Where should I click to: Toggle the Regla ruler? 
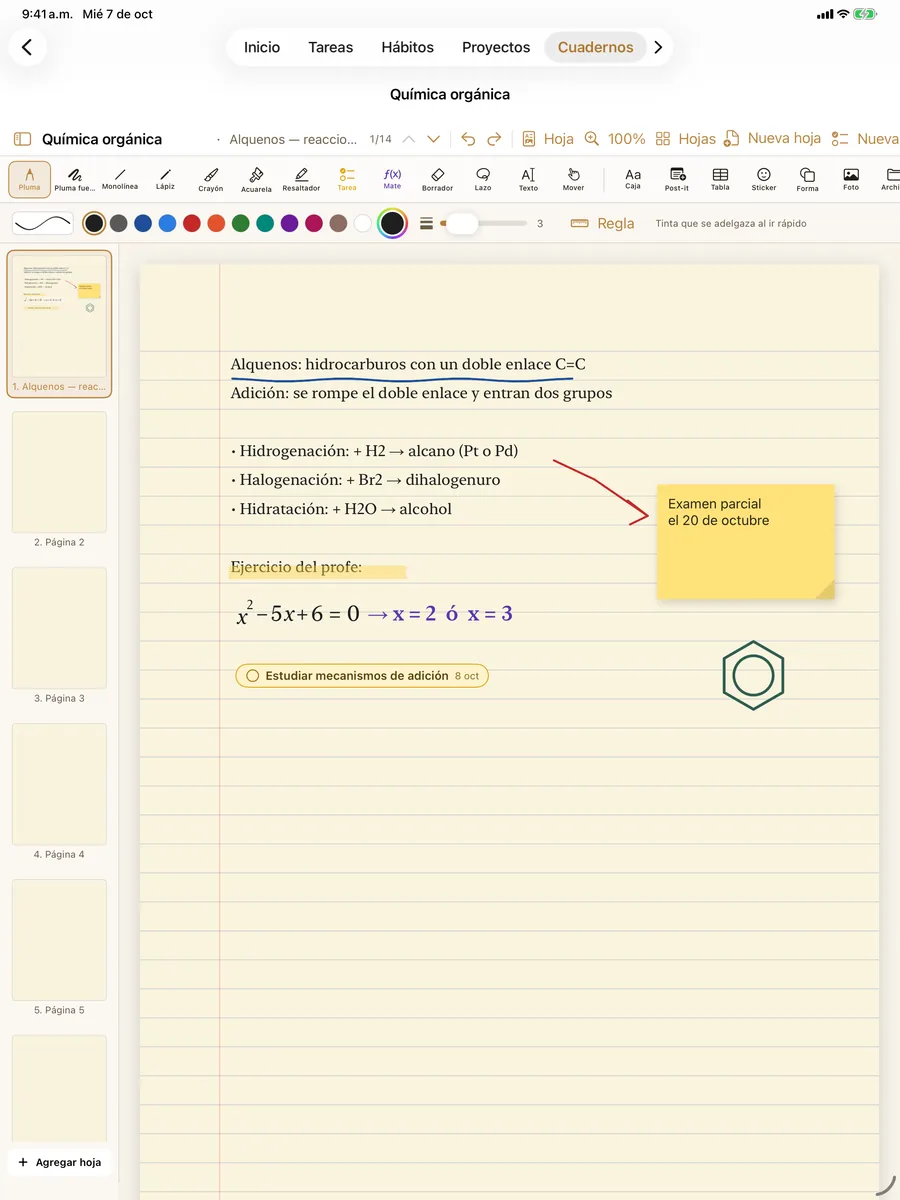[602, 223]
